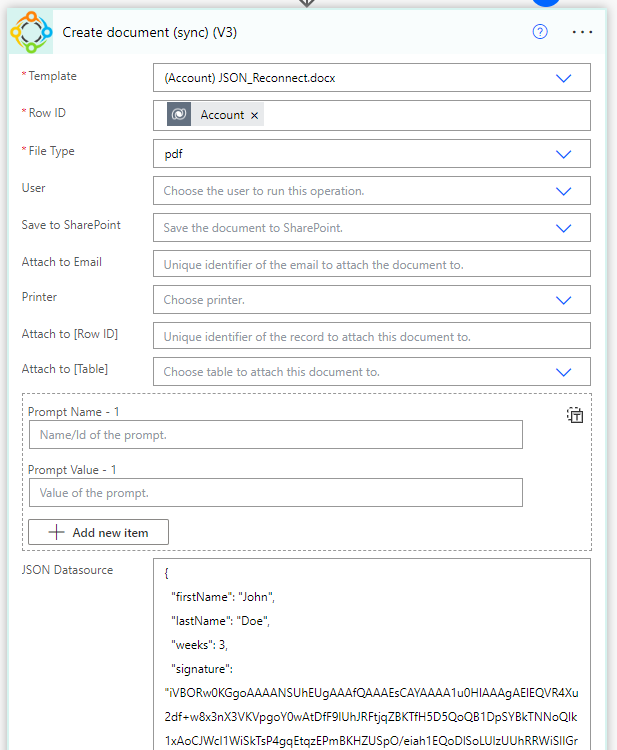Click inside the JSON Datasource text area
This screenshot has width=617, height=750.
tap(372, 654)
